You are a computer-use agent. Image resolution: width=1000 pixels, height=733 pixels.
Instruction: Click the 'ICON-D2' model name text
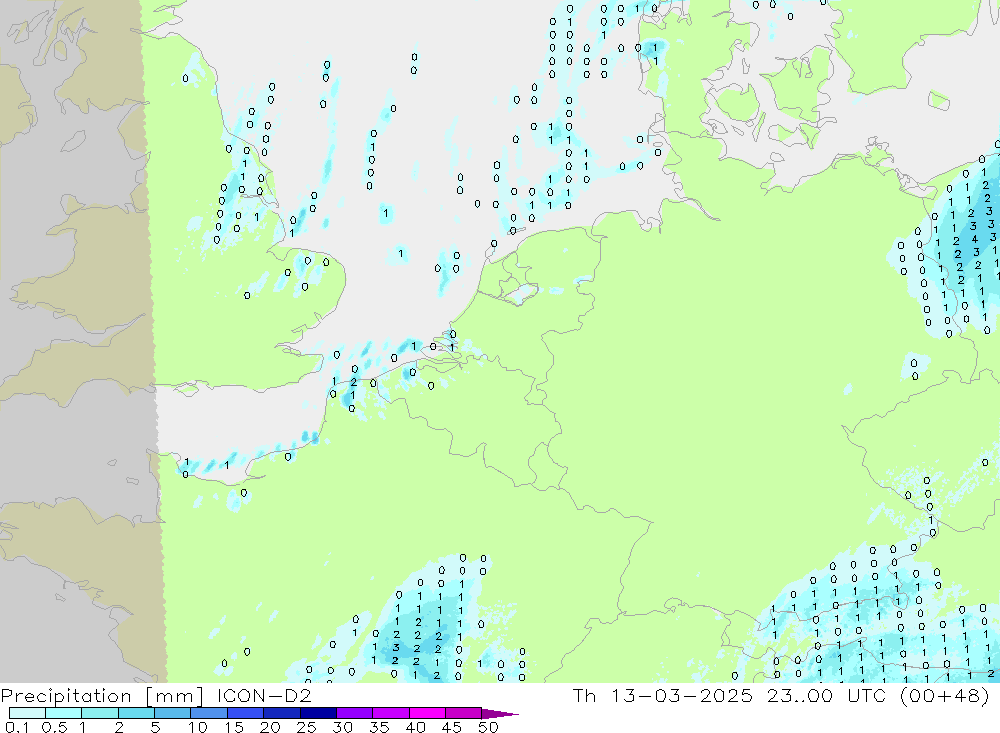pos(264,695)
